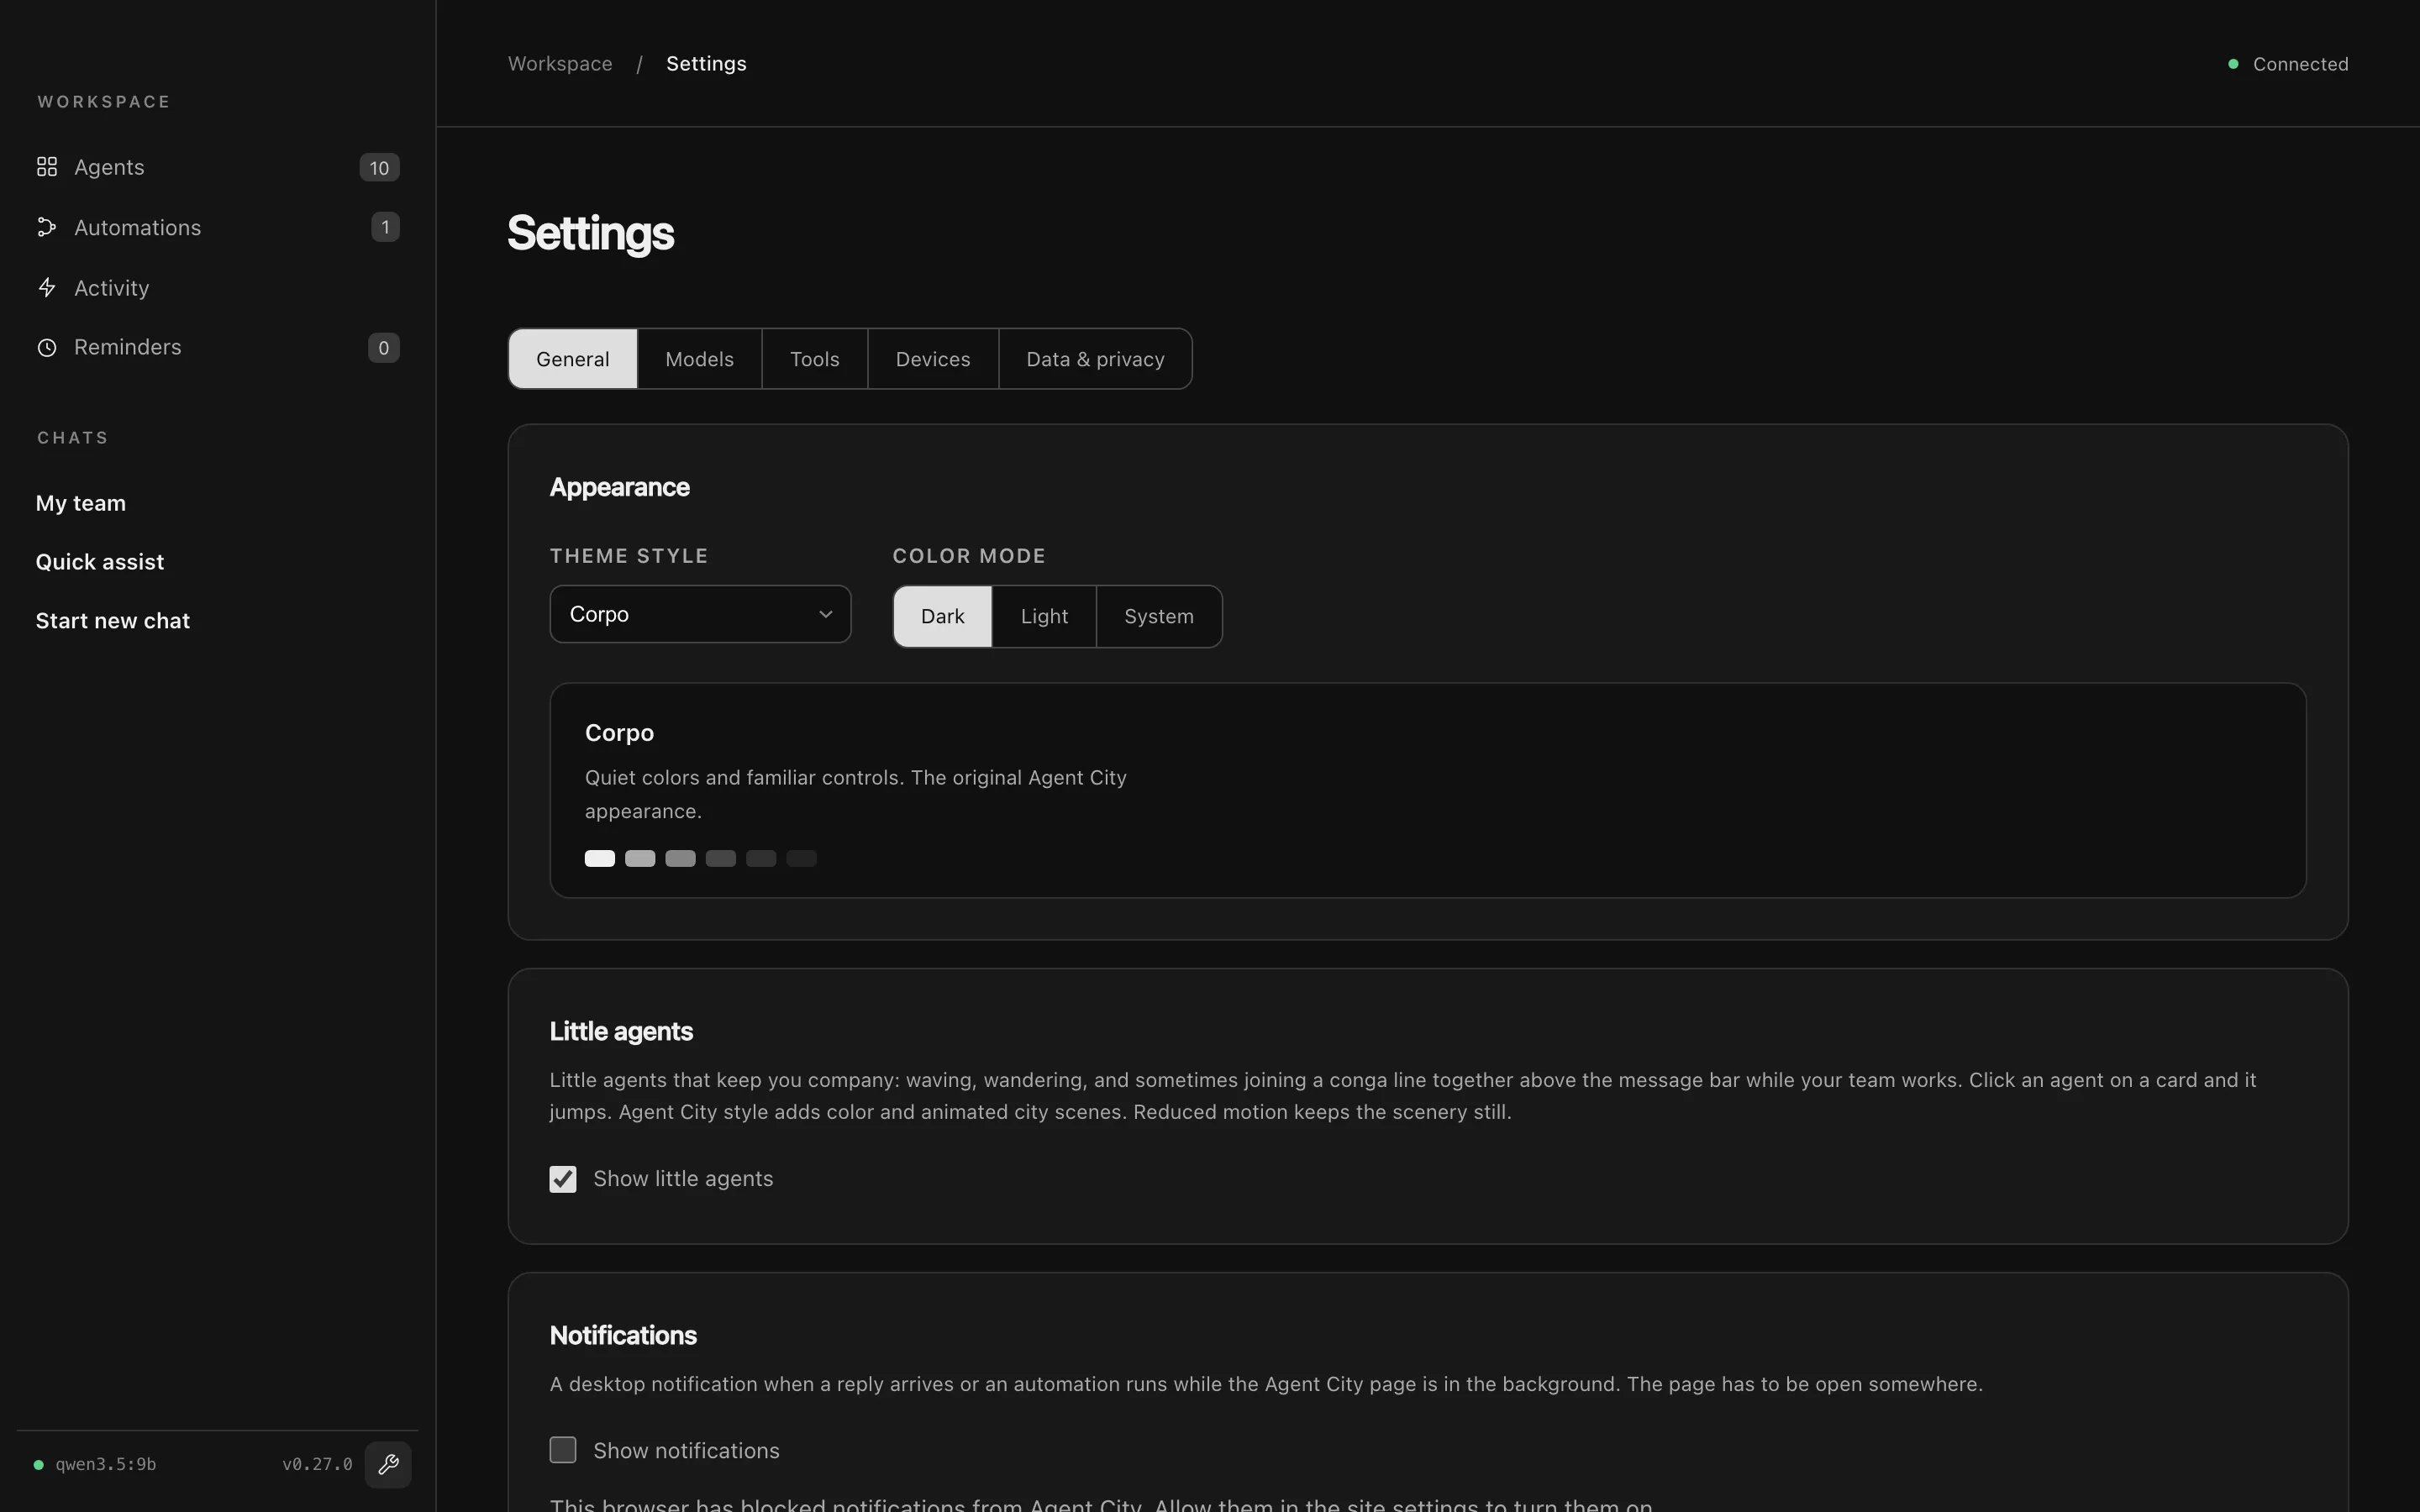
Task: Click the General settings tab
Action: (x=573, y=359)
